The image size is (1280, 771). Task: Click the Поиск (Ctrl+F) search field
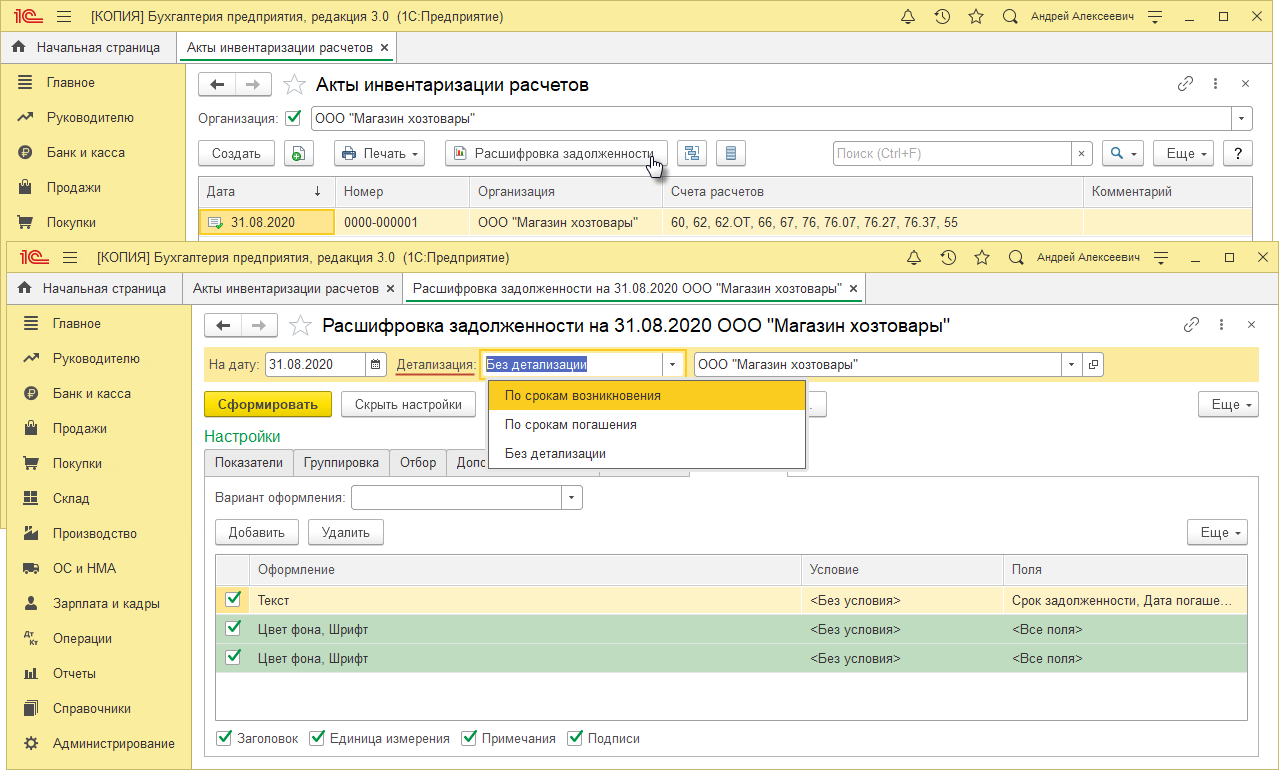tap(952, 153)
